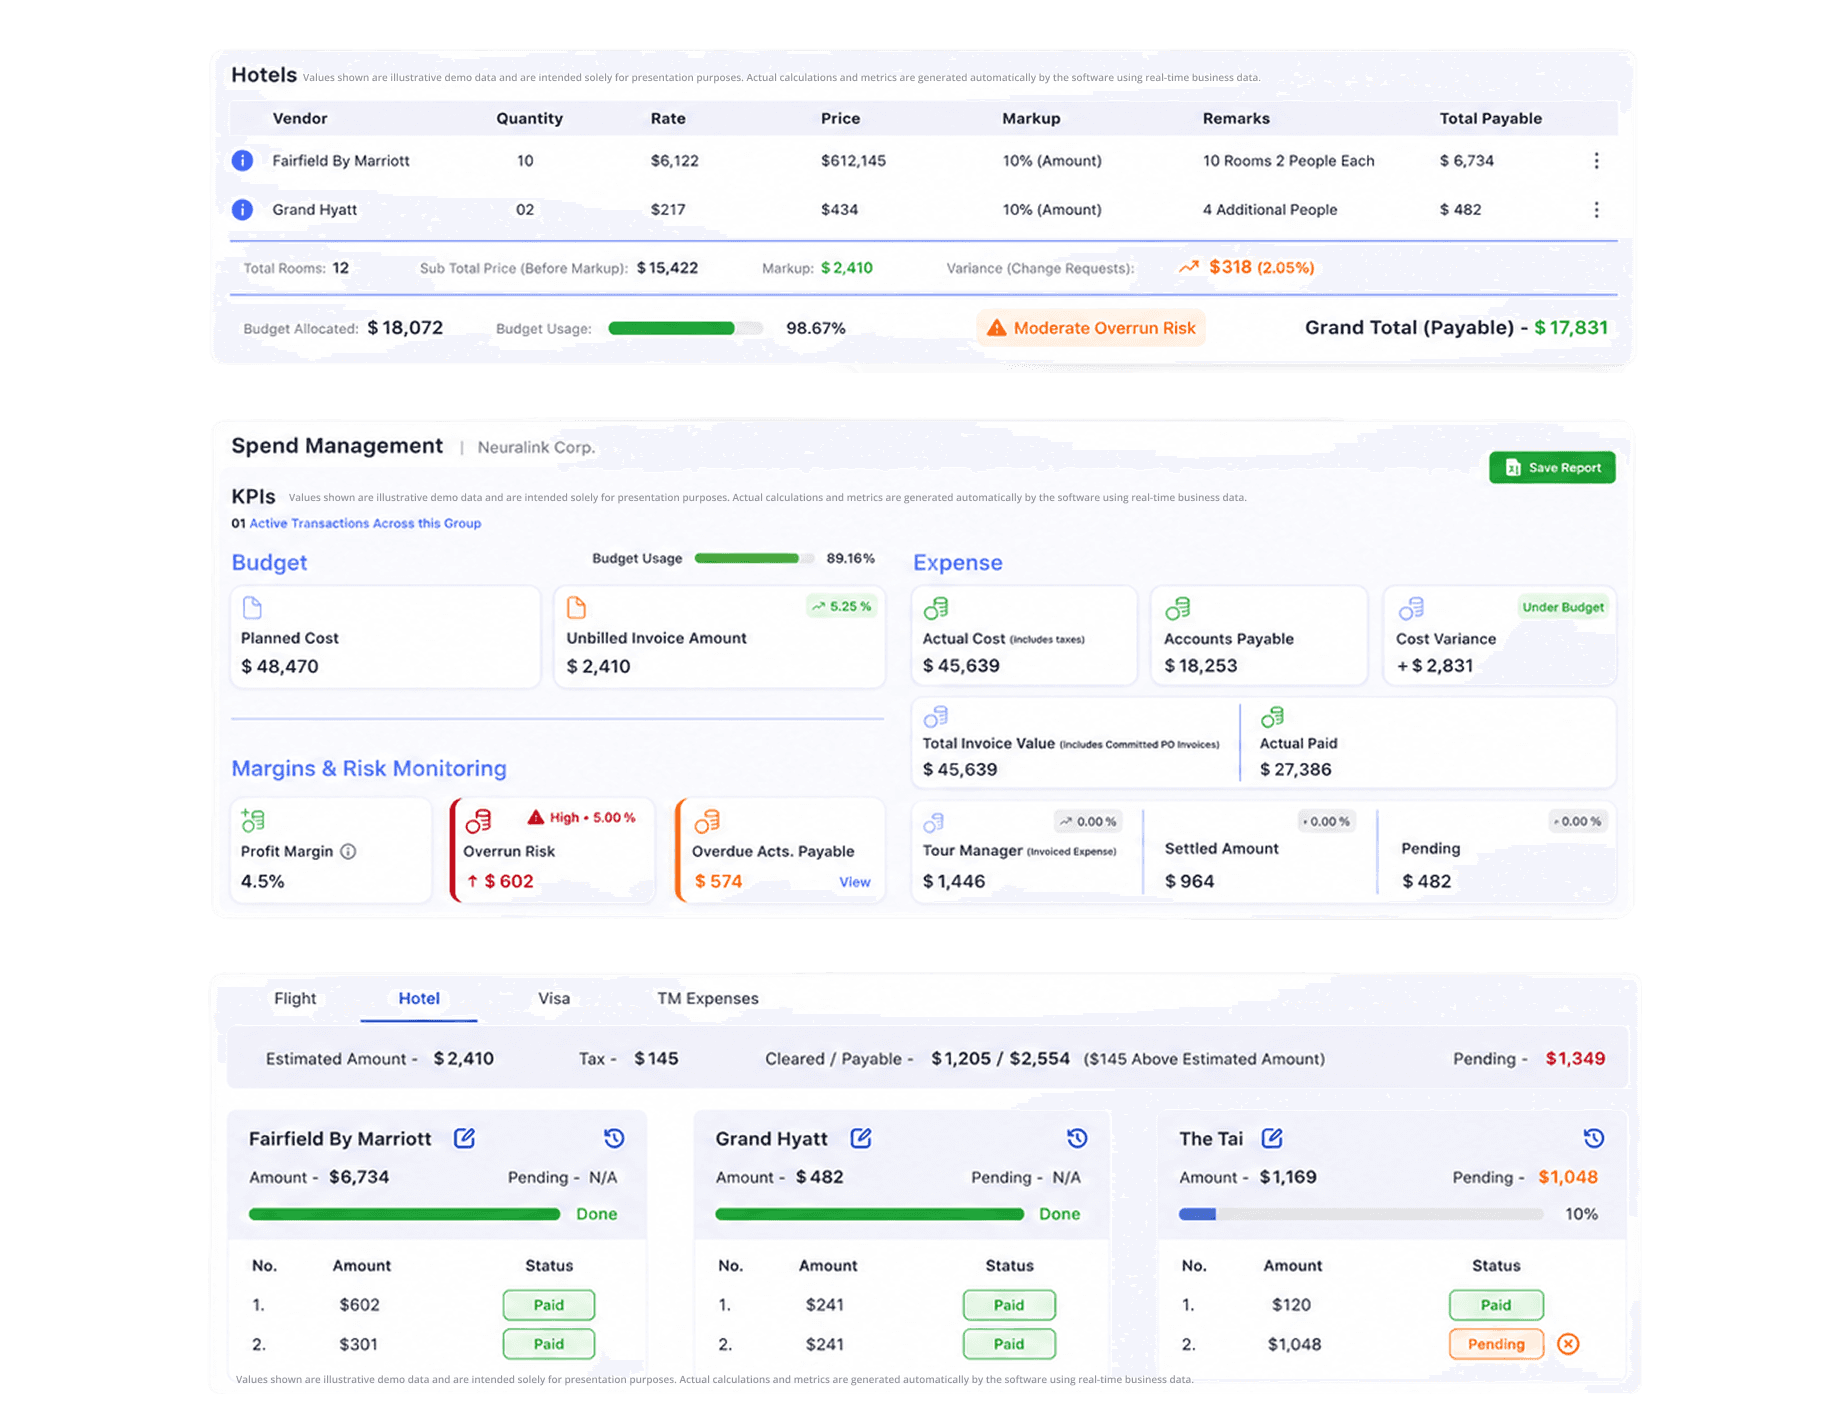Viewport: 1823px width, 1428px height.
Task: Click the Save Report button
Action: (1552, 467)
